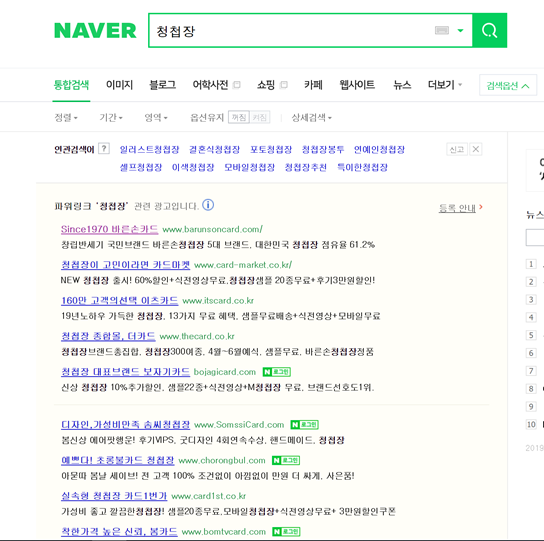Click the new-window icon next to 어학사전

click(237, 85)
